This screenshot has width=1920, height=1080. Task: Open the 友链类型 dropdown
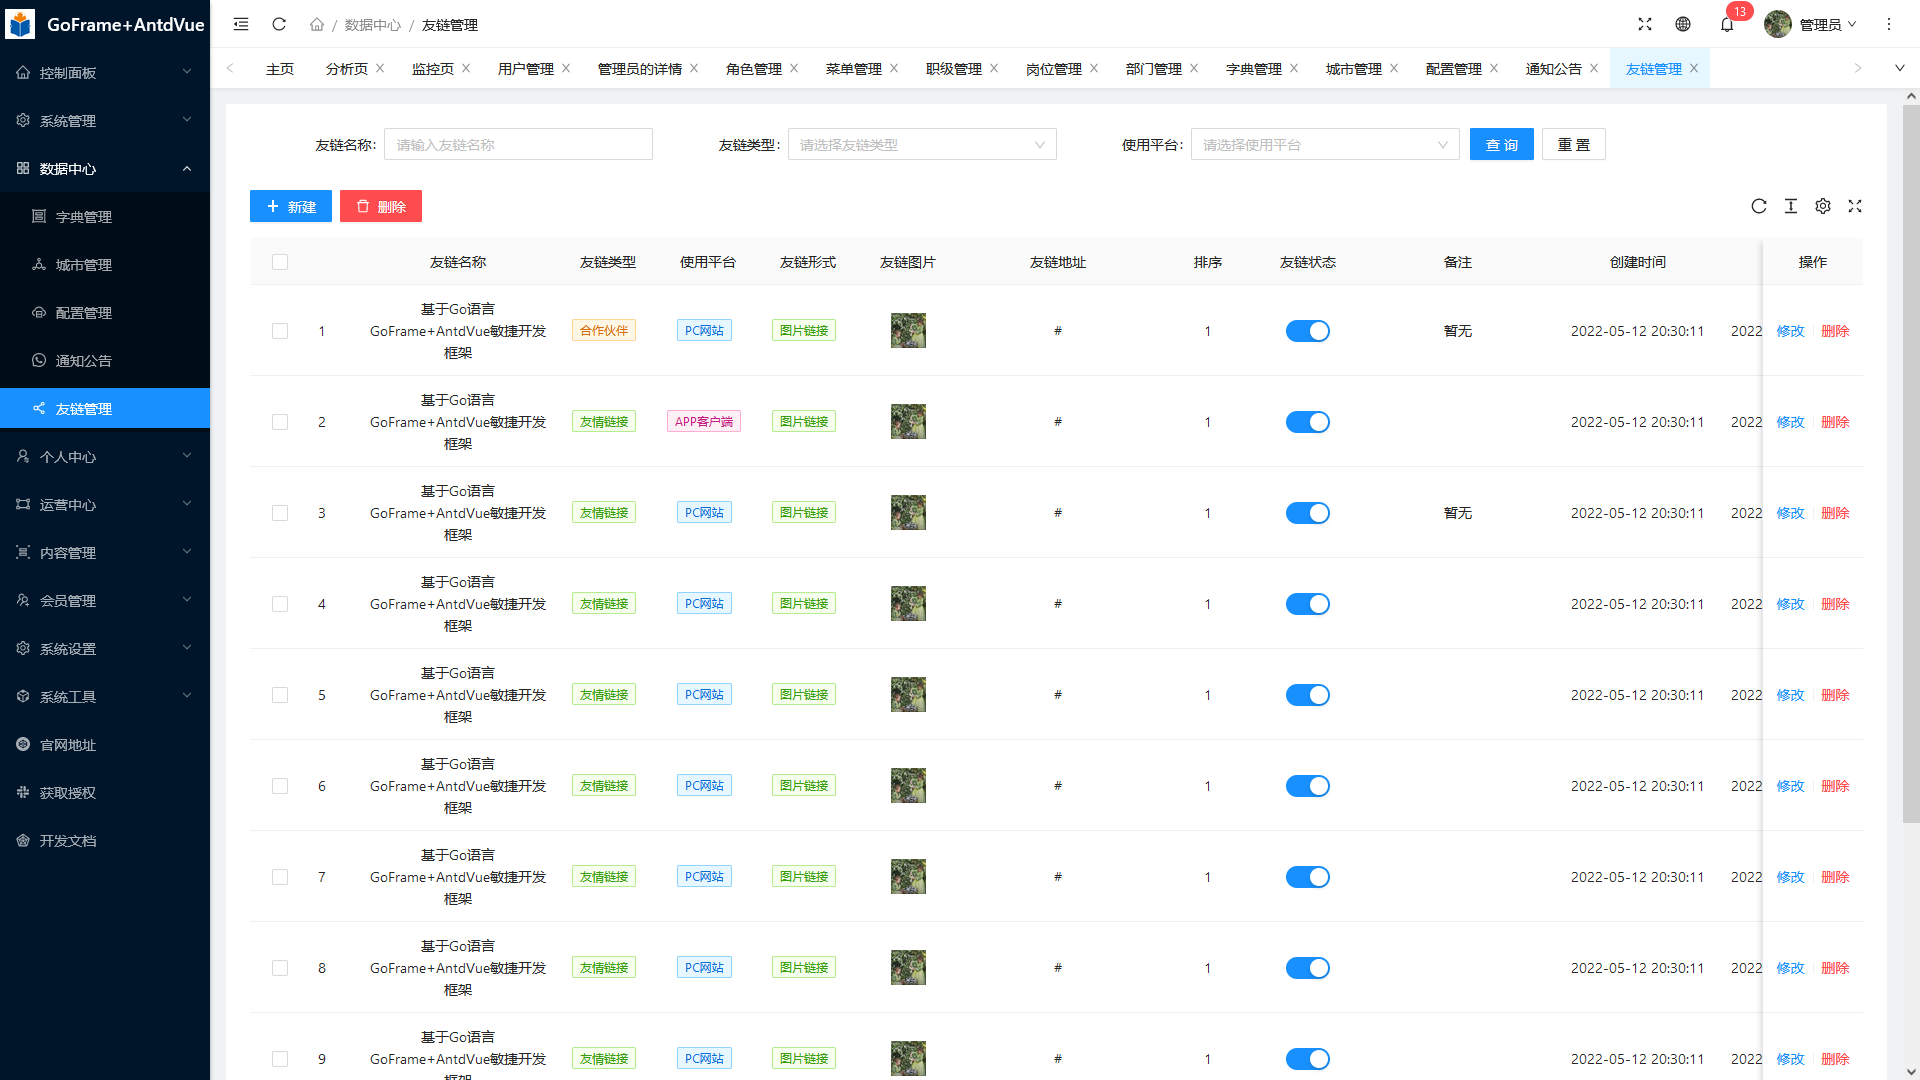click(x=921, y=145)
